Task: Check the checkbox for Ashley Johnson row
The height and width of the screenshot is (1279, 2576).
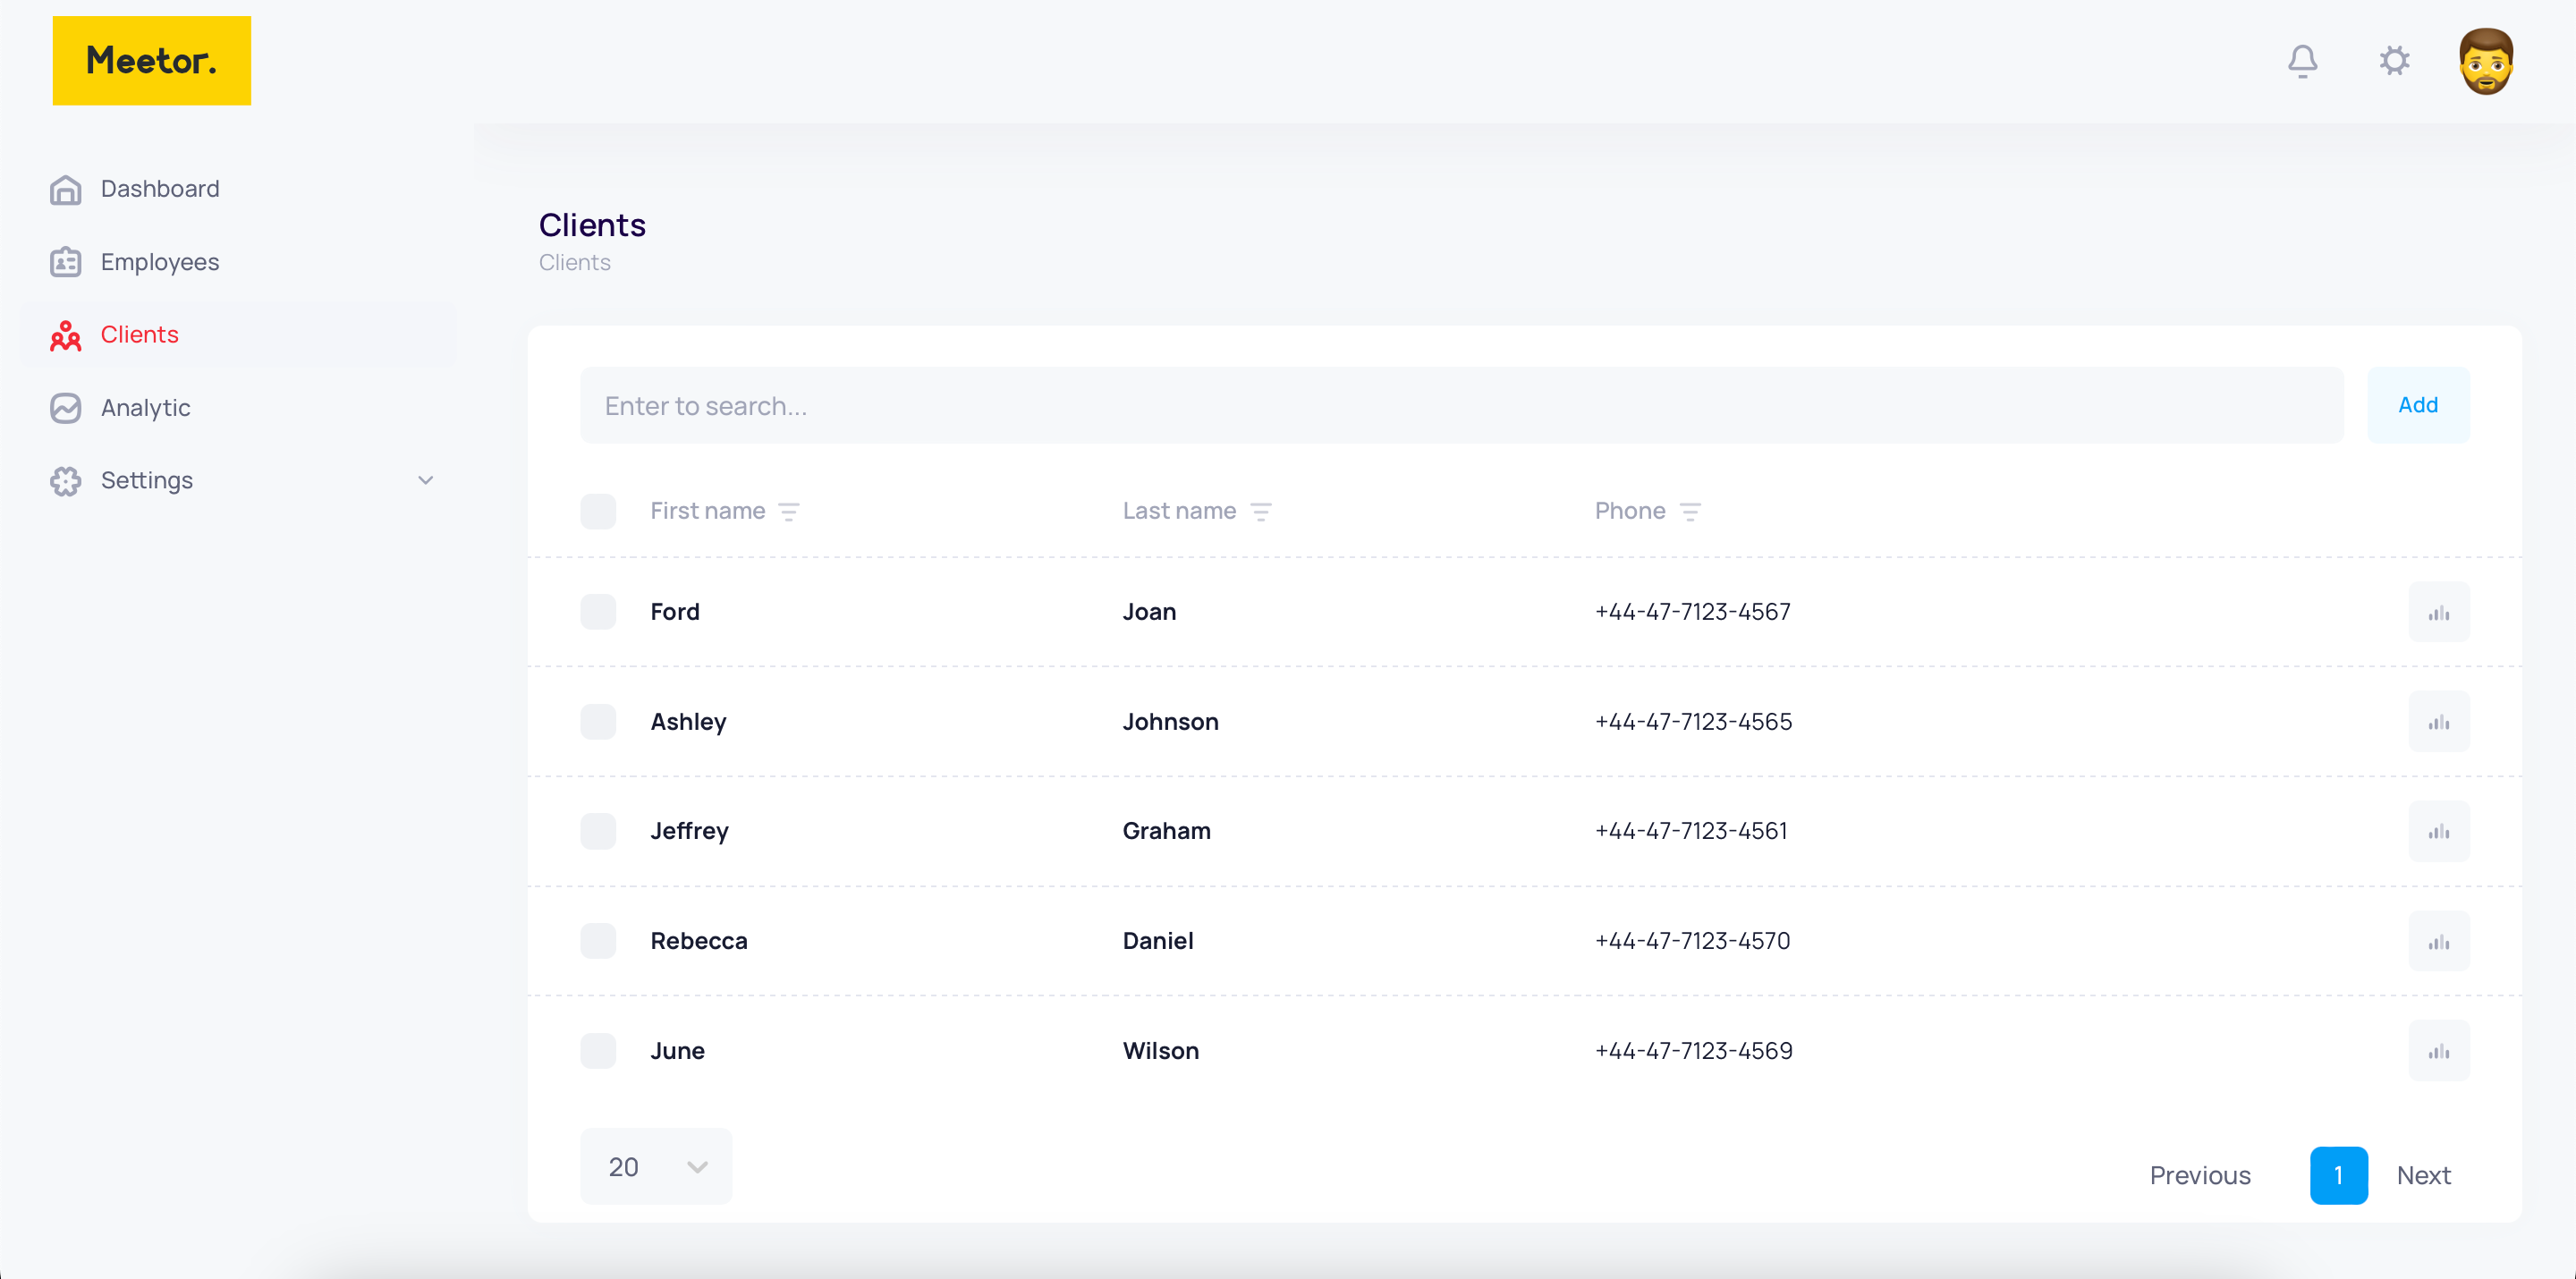Action: pyautogui.click(x=598, y=722)
